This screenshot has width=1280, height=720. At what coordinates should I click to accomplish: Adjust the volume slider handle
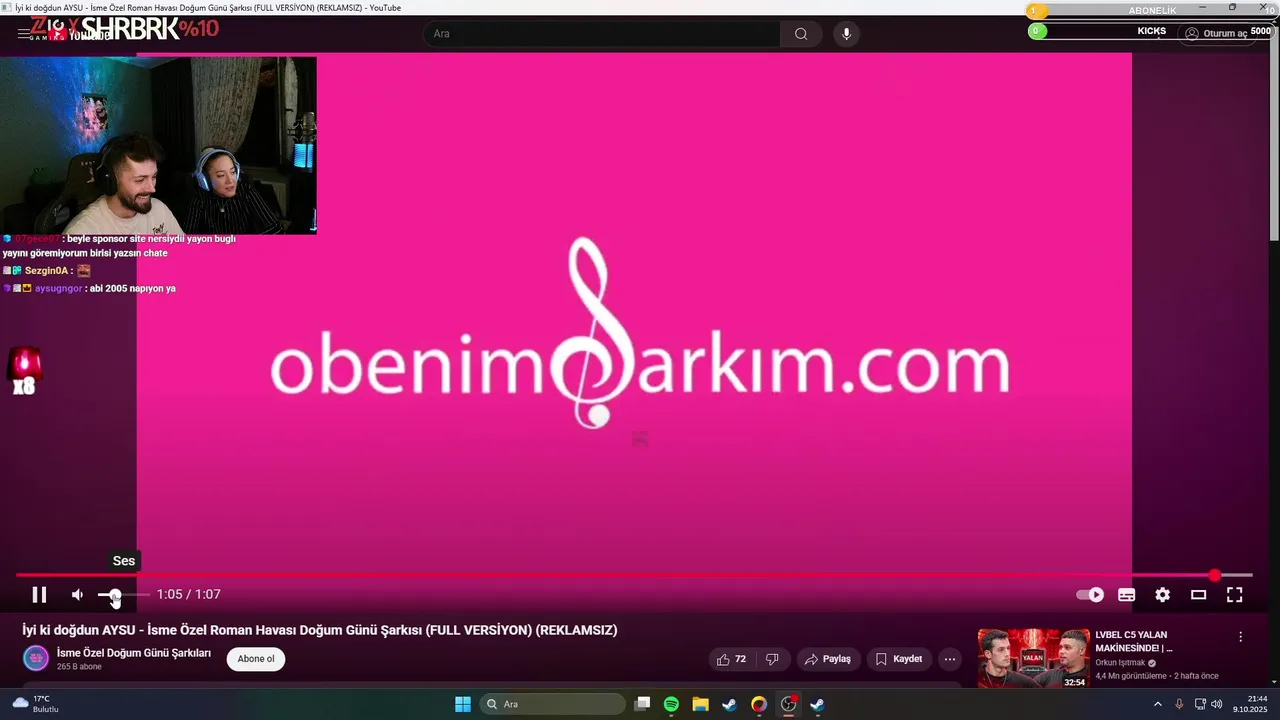[x=115, y=595]
